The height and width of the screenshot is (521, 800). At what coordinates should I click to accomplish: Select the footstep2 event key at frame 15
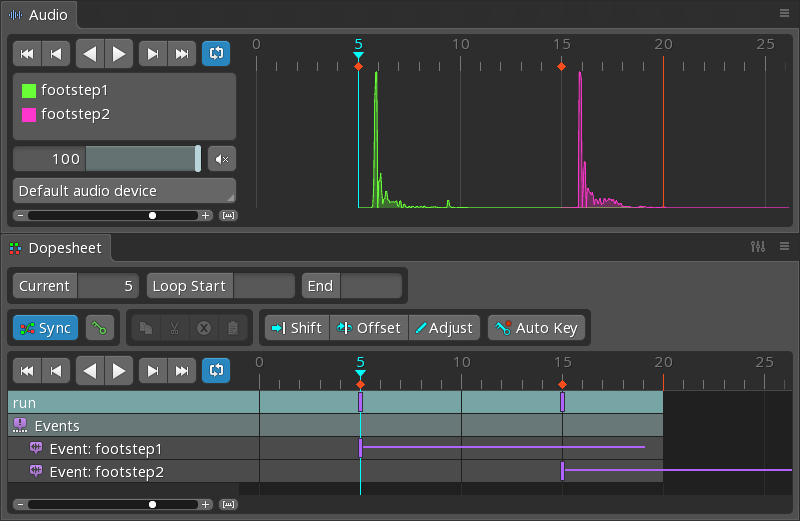[x=562, y=471]
